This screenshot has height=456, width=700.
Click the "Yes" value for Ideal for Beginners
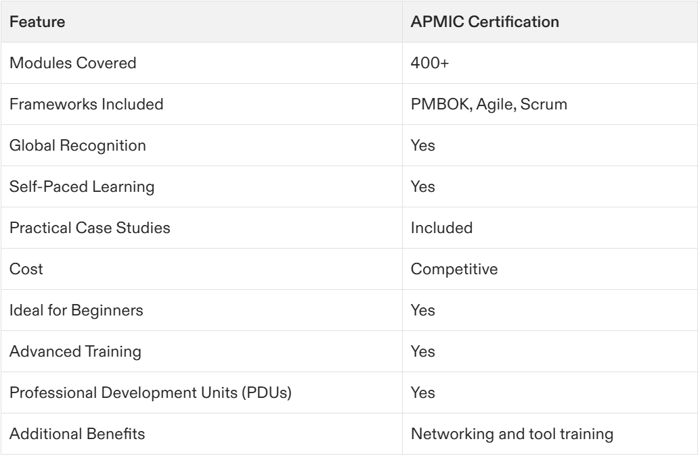pos(423,310)
